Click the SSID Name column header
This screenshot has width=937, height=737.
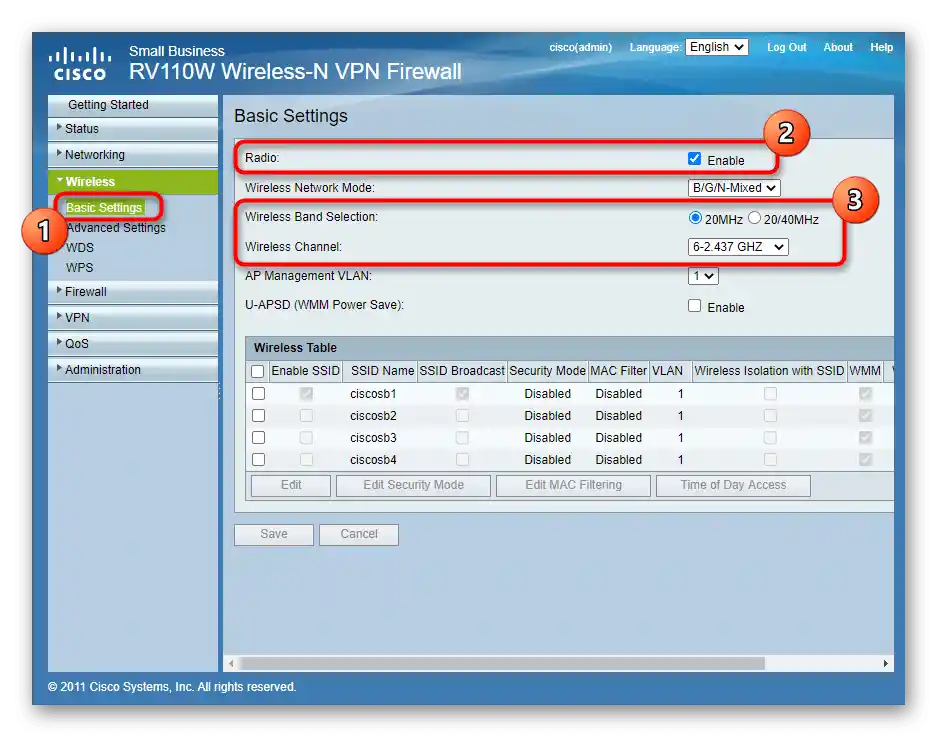coord(382,371)
